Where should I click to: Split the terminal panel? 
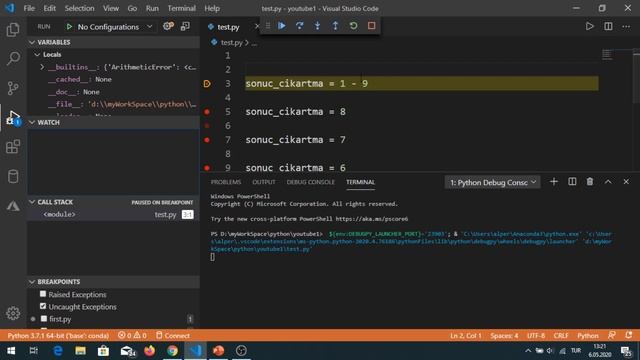(572, 182)
